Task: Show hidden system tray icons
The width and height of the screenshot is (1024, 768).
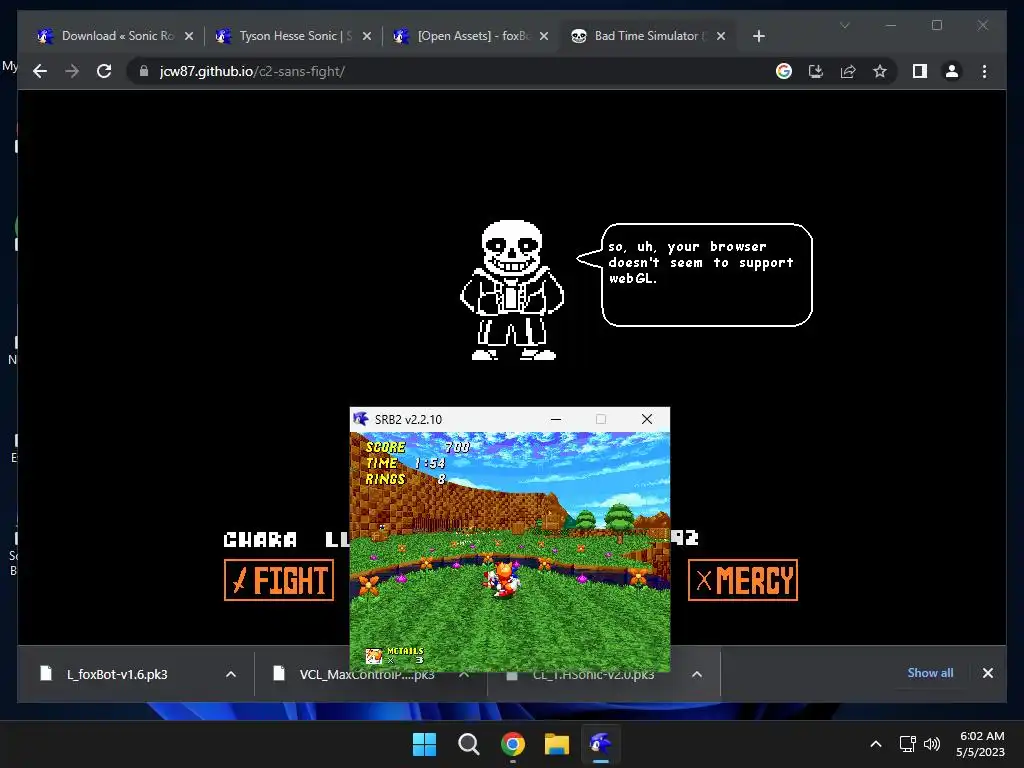Action: point(876,744)
